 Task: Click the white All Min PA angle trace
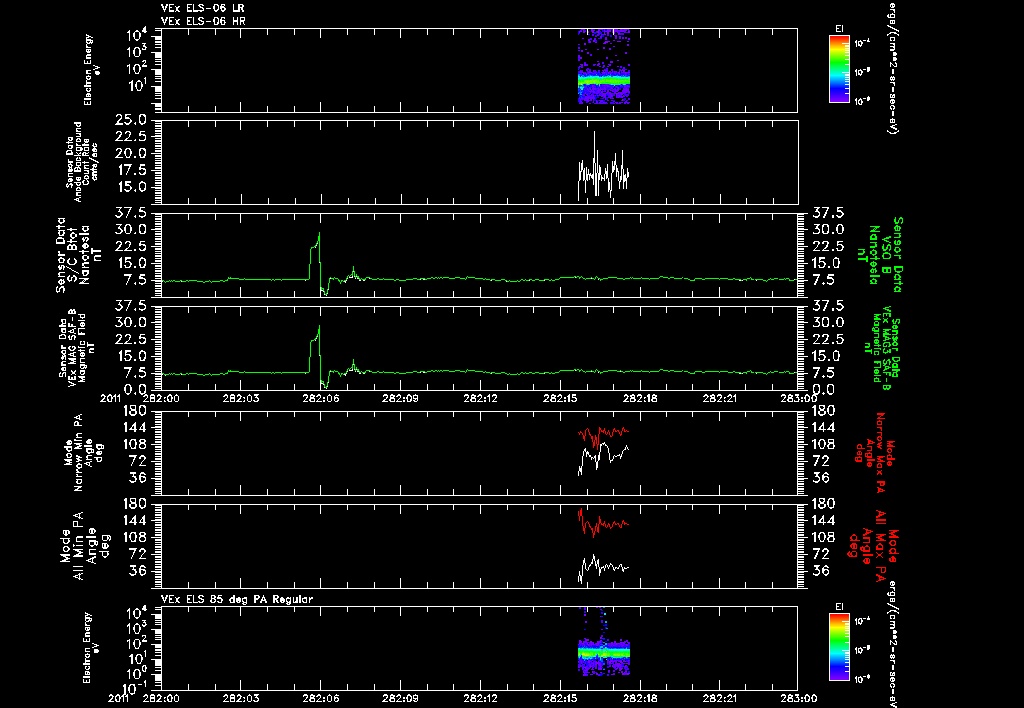pyautogui.click(x=604, y=567)
